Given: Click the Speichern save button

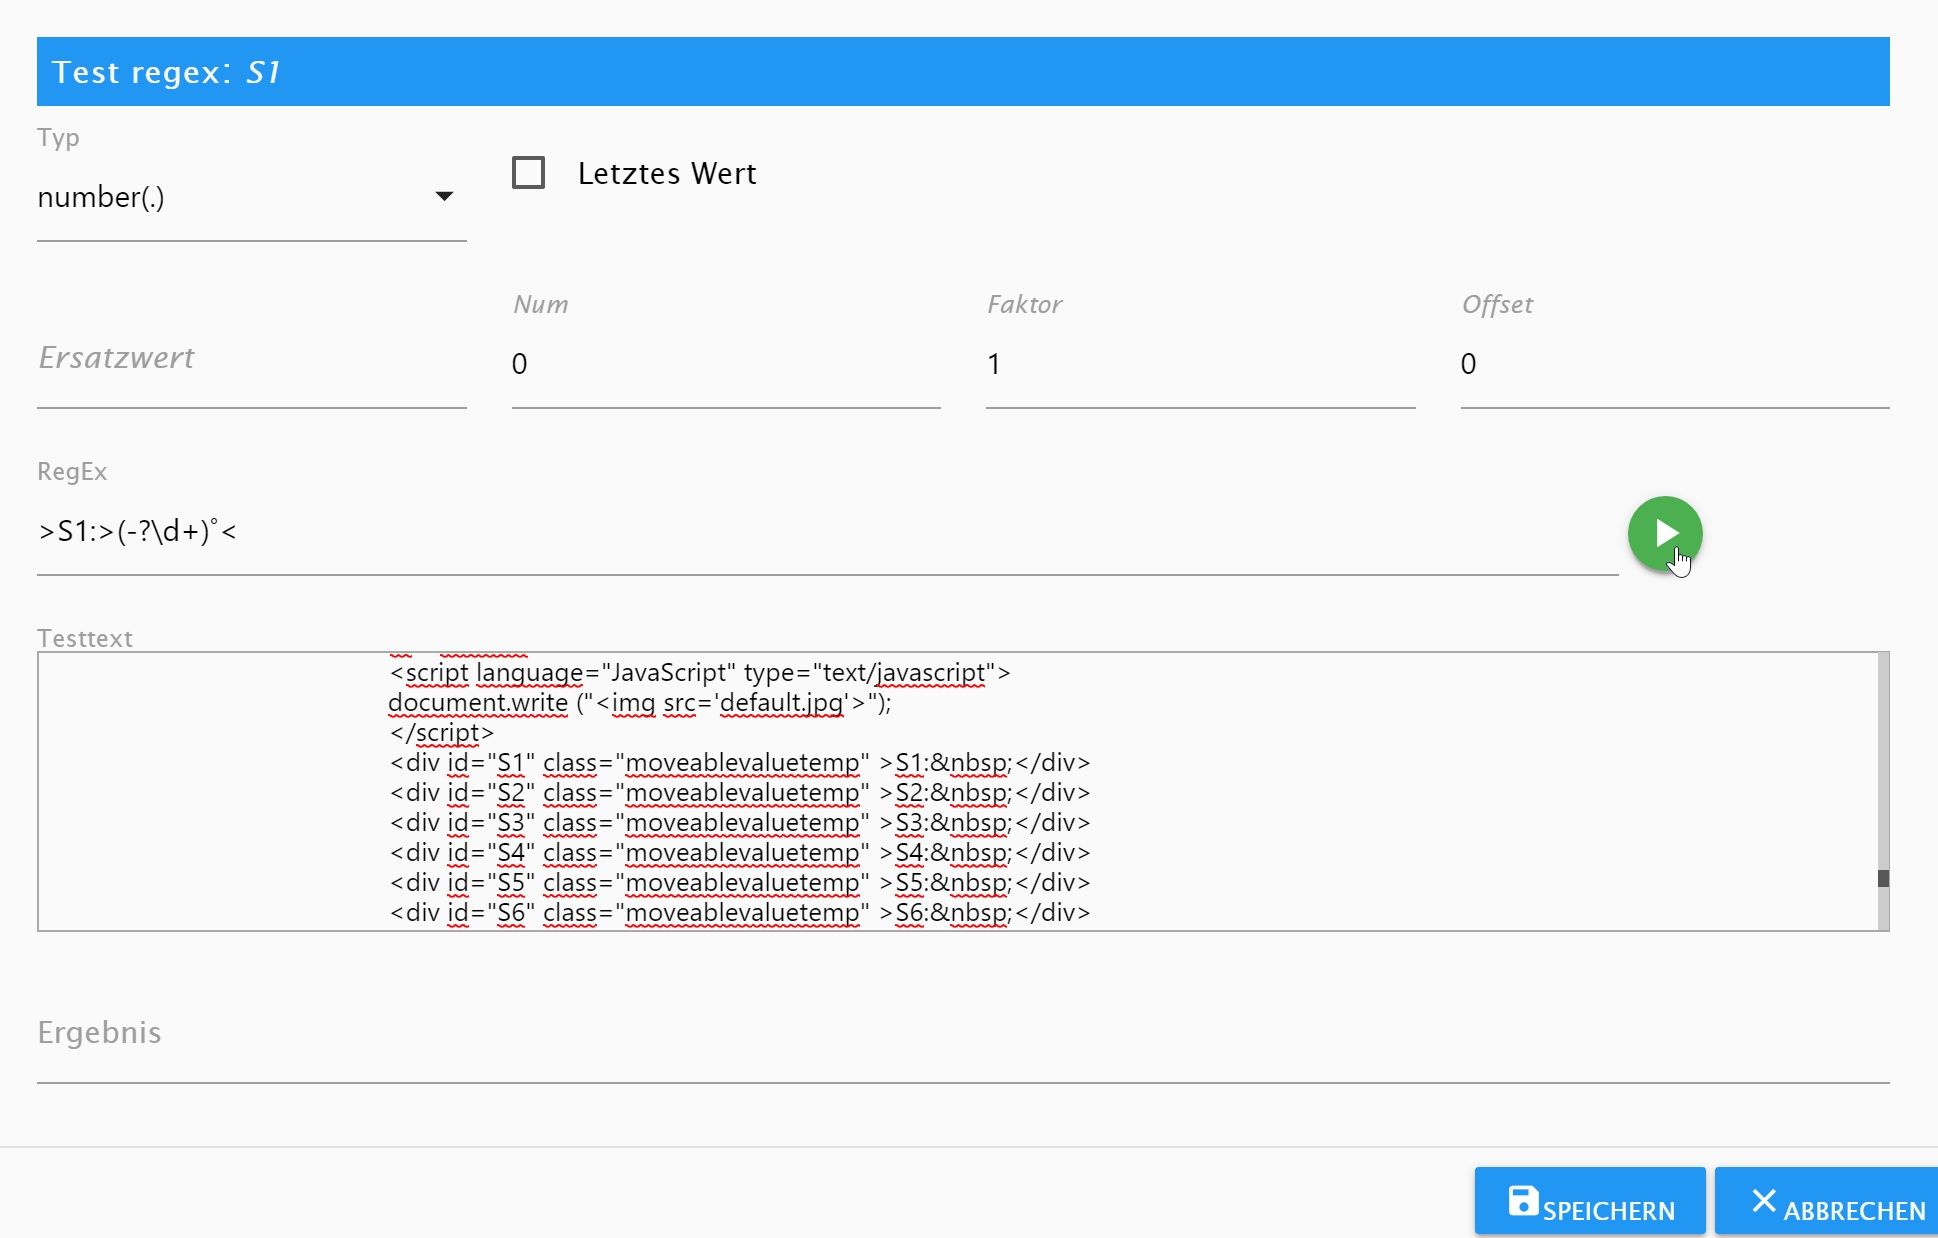Looking at the screenshot, I should tap(1590, 1202).
